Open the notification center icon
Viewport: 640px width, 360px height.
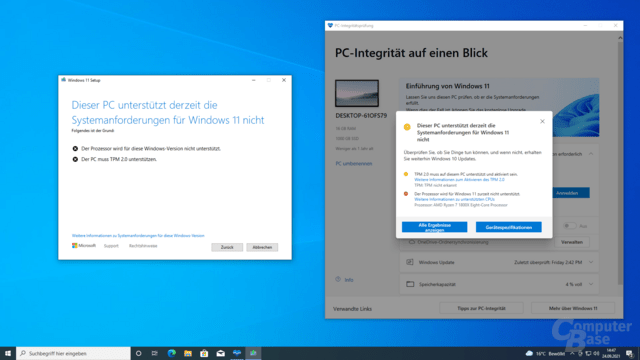(x=629, y=353)
